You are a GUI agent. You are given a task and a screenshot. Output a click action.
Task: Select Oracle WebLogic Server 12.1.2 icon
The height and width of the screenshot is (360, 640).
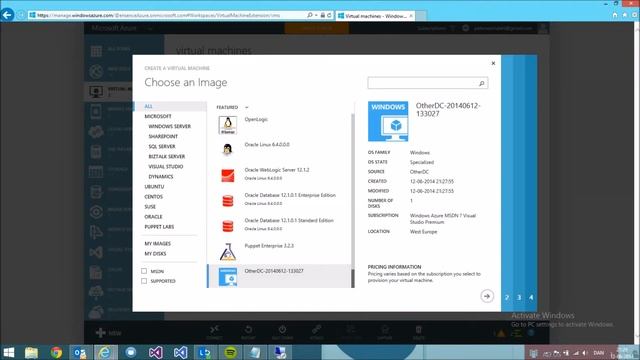click(x=227, y=176)
